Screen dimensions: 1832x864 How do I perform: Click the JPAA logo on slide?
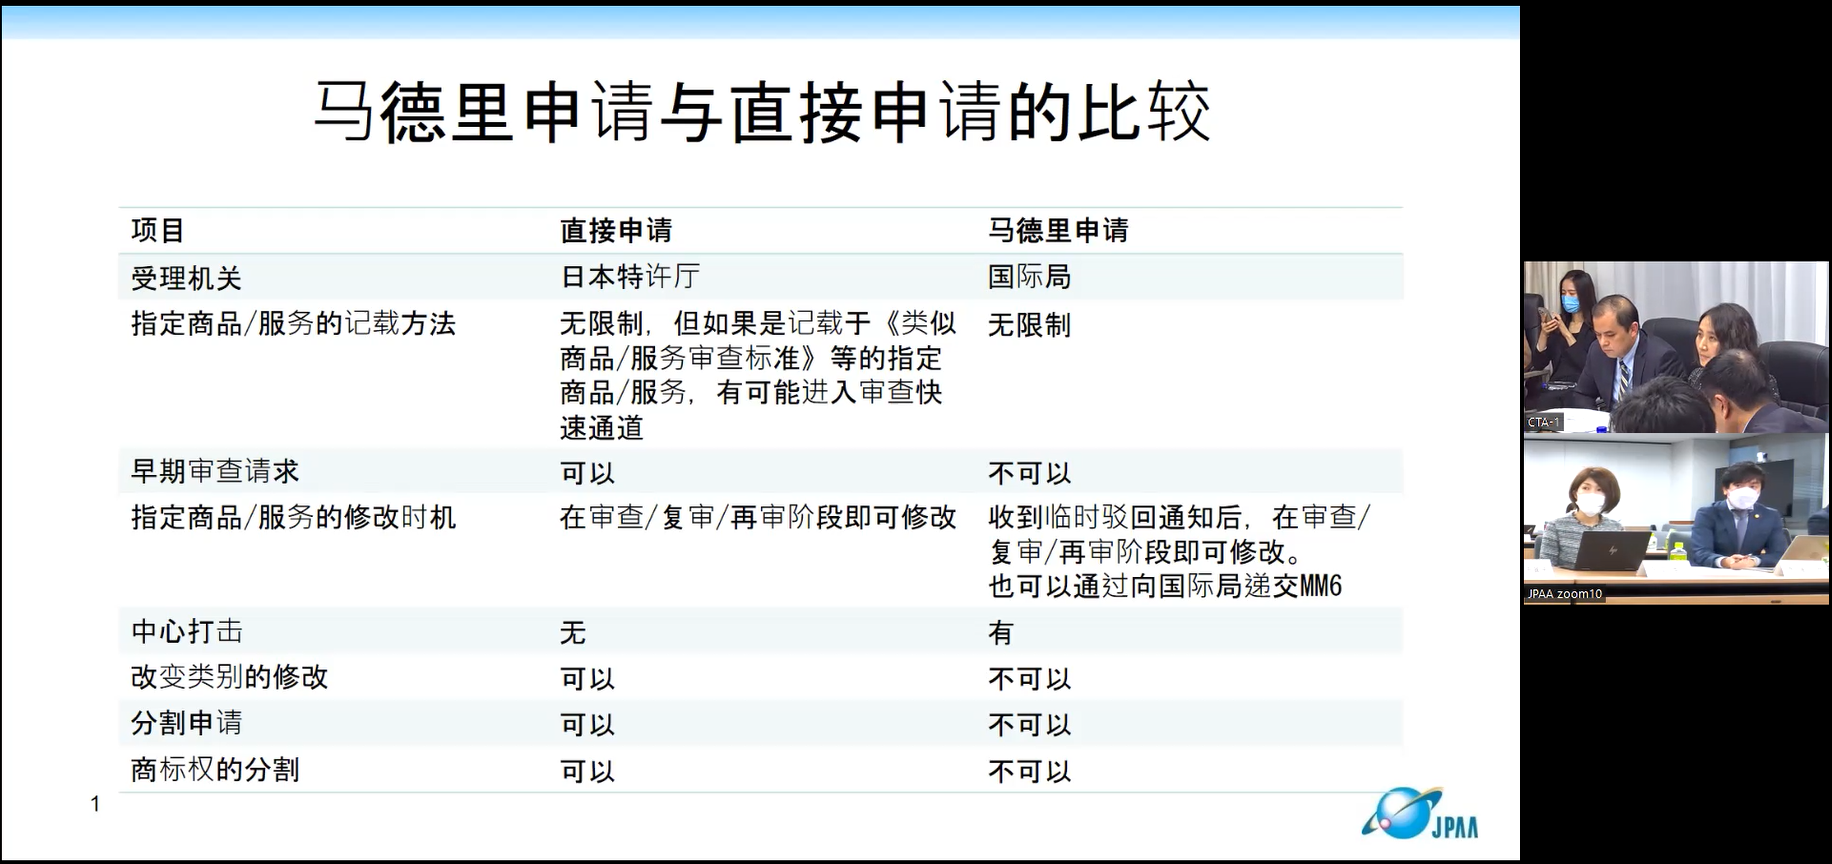[x=1420, y=814]
